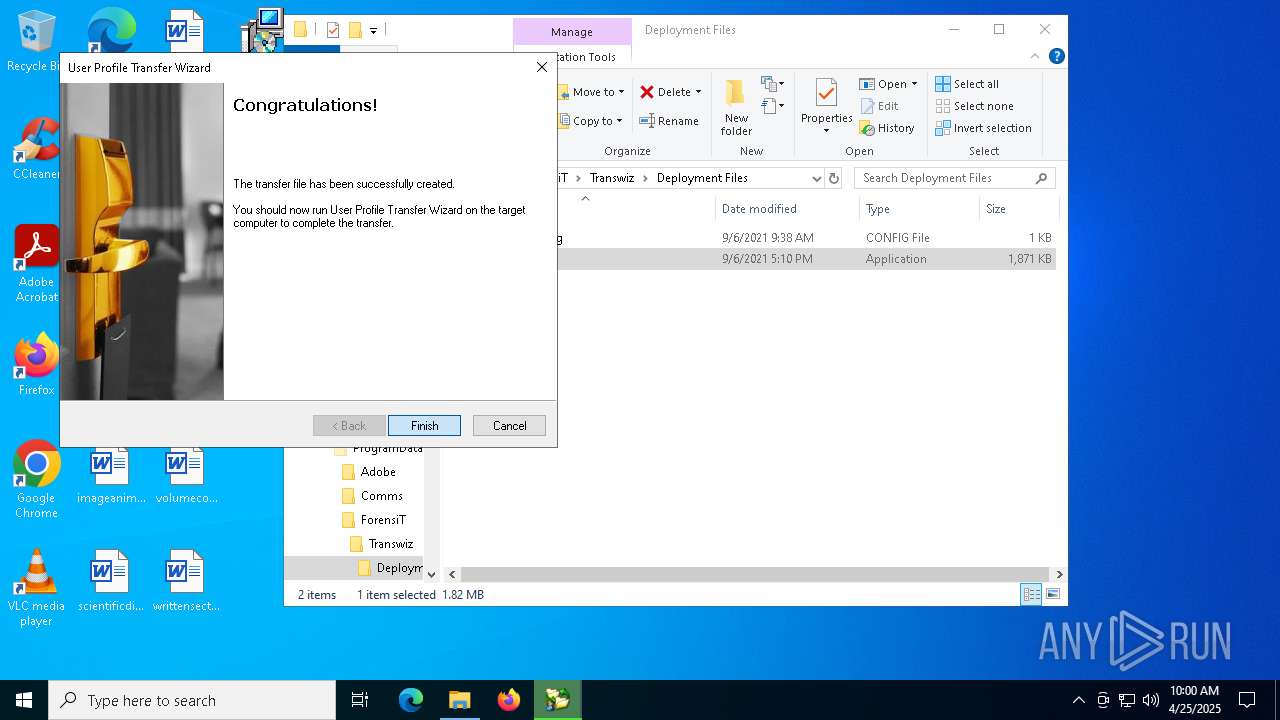Expand the Properties dropdown arrow
1280x720 pixels.
click(826, 131)
